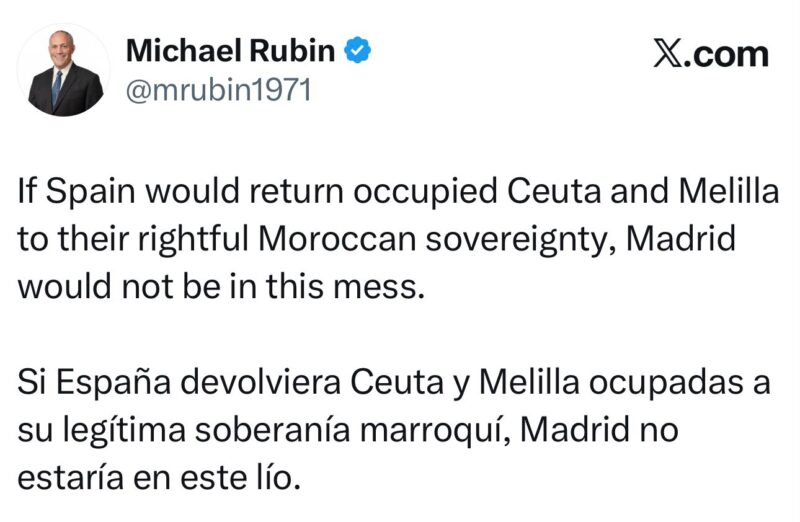Click the X.com logo
Screen dimensions: 800x522
pyautogui.click(x=711, y=54)
